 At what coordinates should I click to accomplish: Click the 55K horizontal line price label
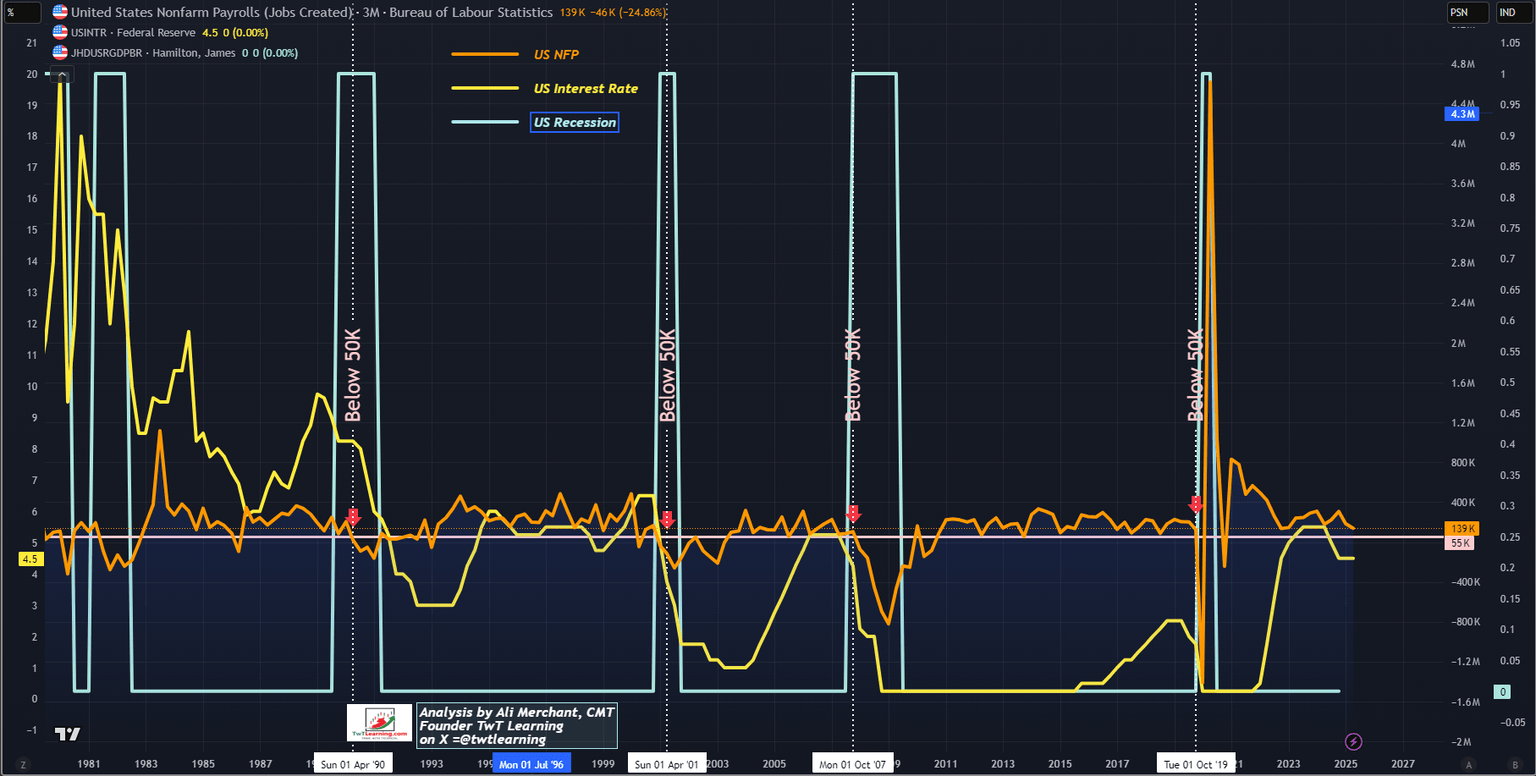(1461, 543)
